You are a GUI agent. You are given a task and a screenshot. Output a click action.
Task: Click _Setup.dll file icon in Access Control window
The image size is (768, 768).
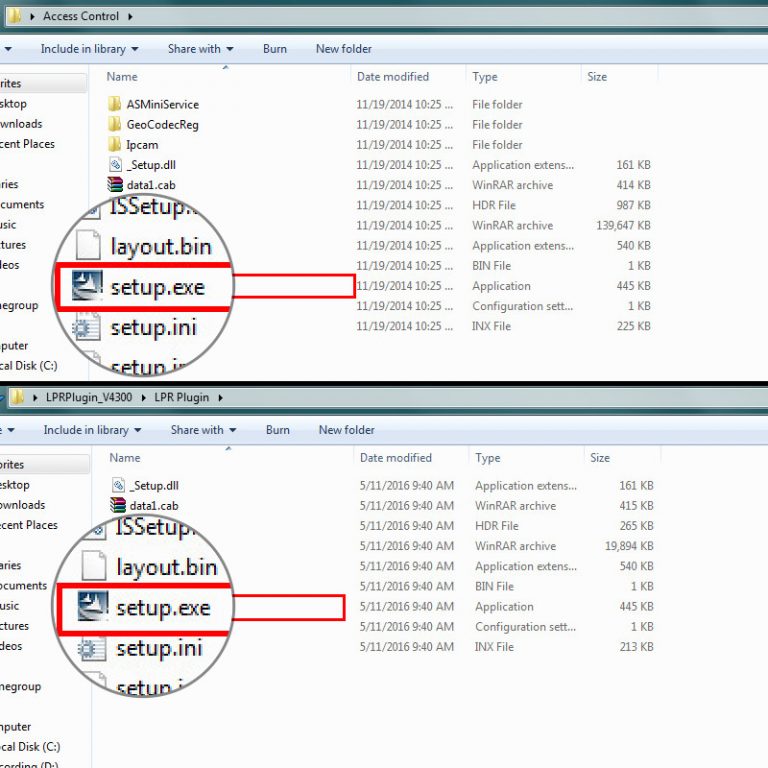[x=115, y=165]
